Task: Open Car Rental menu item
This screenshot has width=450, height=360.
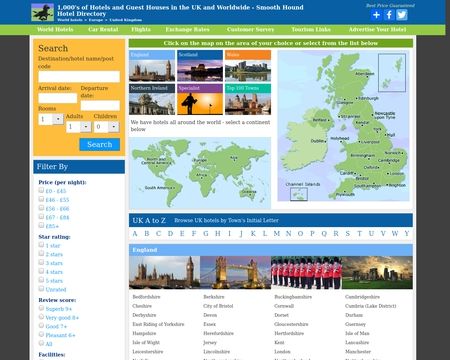Action: [103, 29]
